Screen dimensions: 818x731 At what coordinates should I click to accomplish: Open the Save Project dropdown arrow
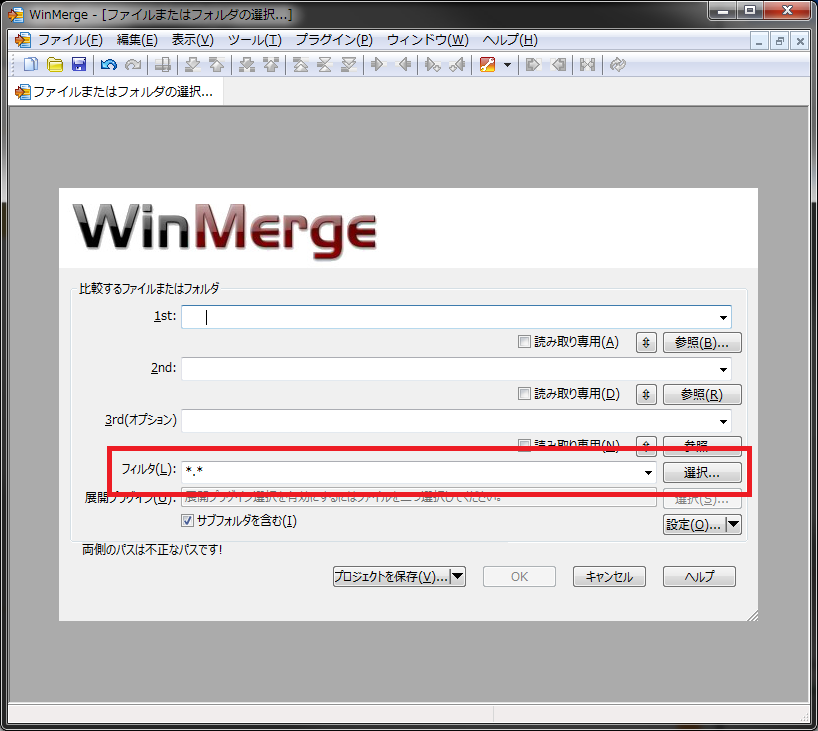click(x=457, y=576)
